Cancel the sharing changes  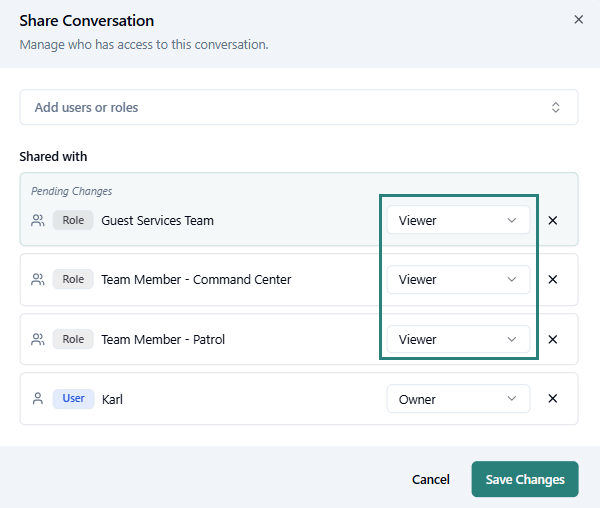[x=431, y=480]
